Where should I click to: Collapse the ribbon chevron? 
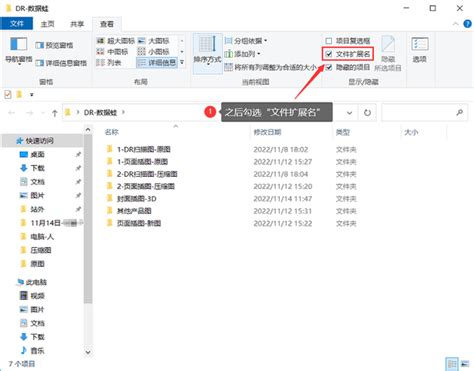pyautogui.click(x=455, y=24)
